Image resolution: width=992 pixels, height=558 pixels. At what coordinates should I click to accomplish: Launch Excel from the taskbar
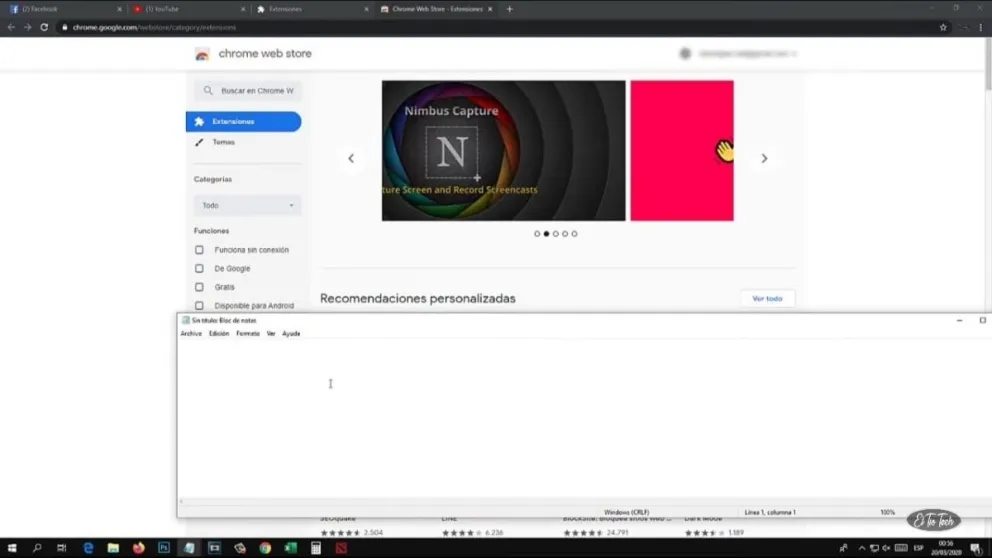pyautogui.click(x=290, y=548)
